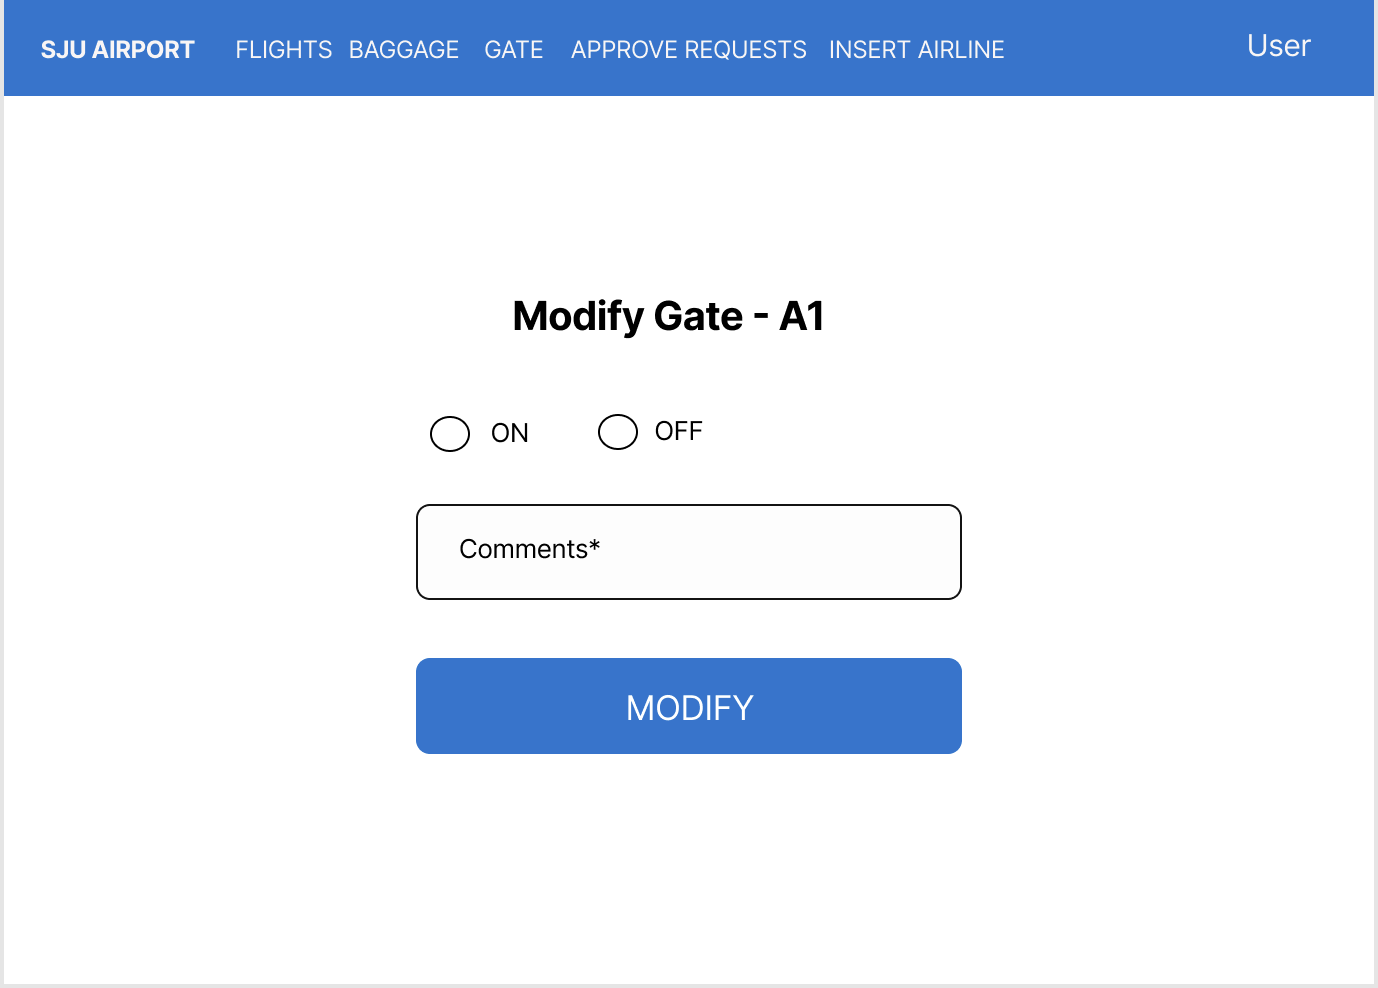Disable the gate using the OFF option

tap(617, 431)
